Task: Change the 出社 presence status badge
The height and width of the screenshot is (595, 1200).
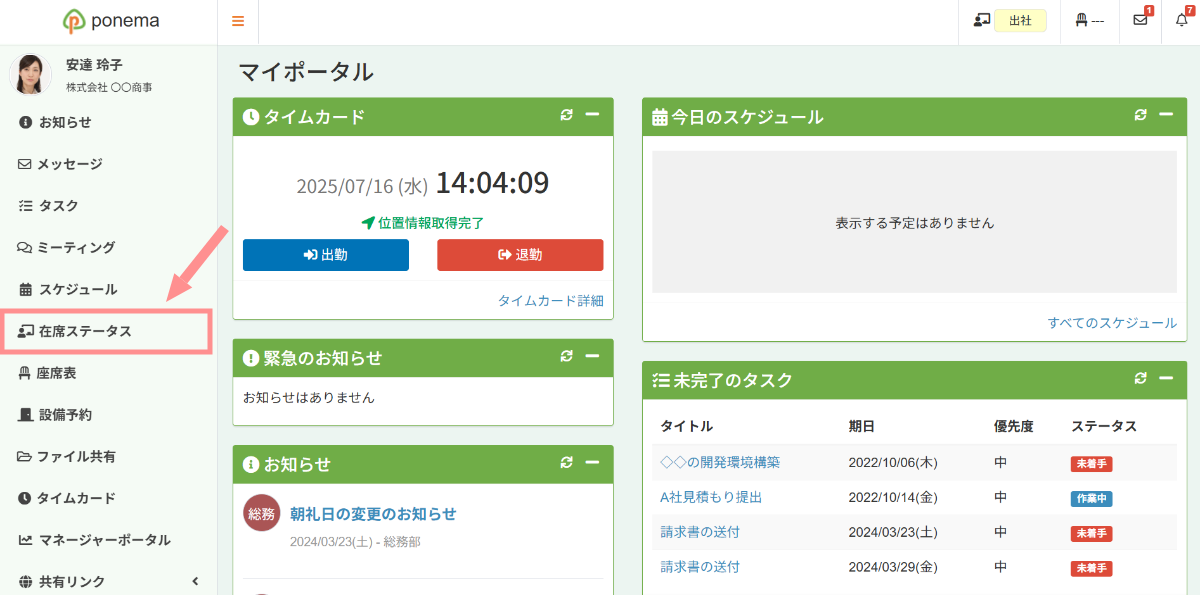Action: pyautogui.click(x=1020, y=21)
